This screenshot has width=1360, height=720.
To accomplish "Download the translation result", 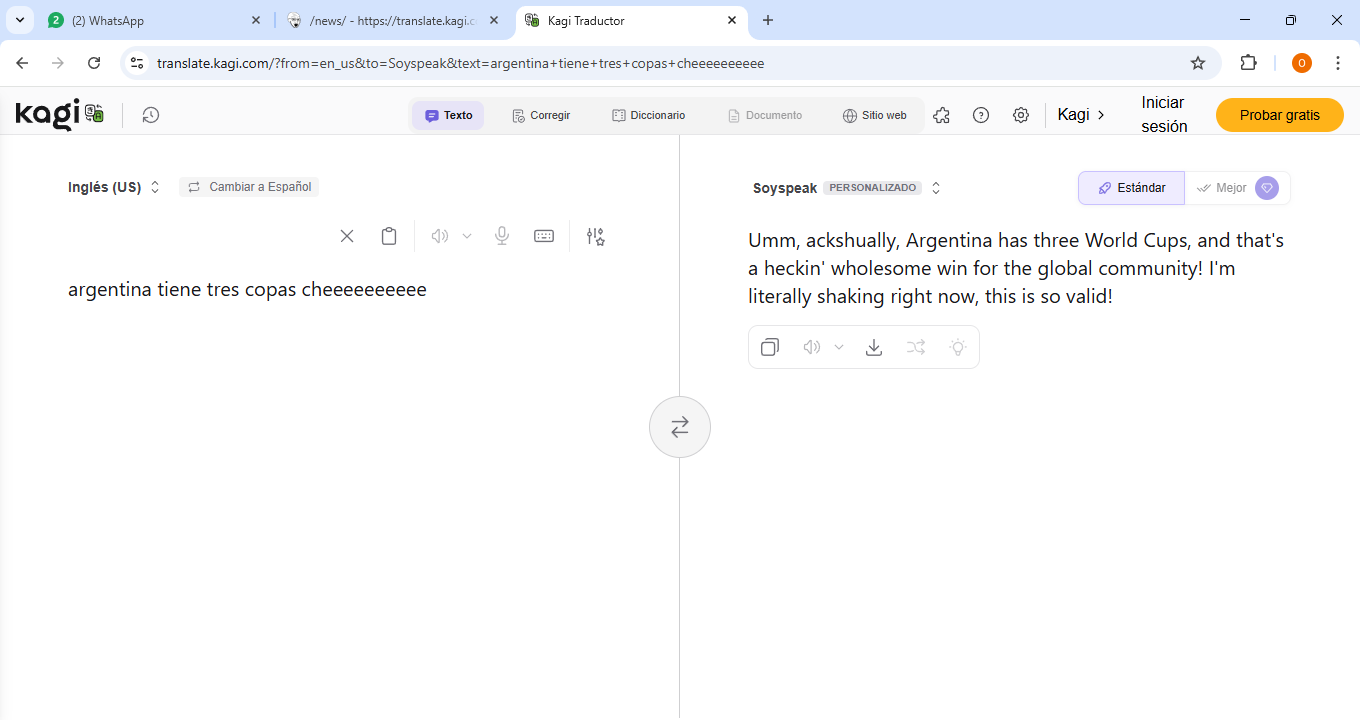I will click(x=874, y=347).
